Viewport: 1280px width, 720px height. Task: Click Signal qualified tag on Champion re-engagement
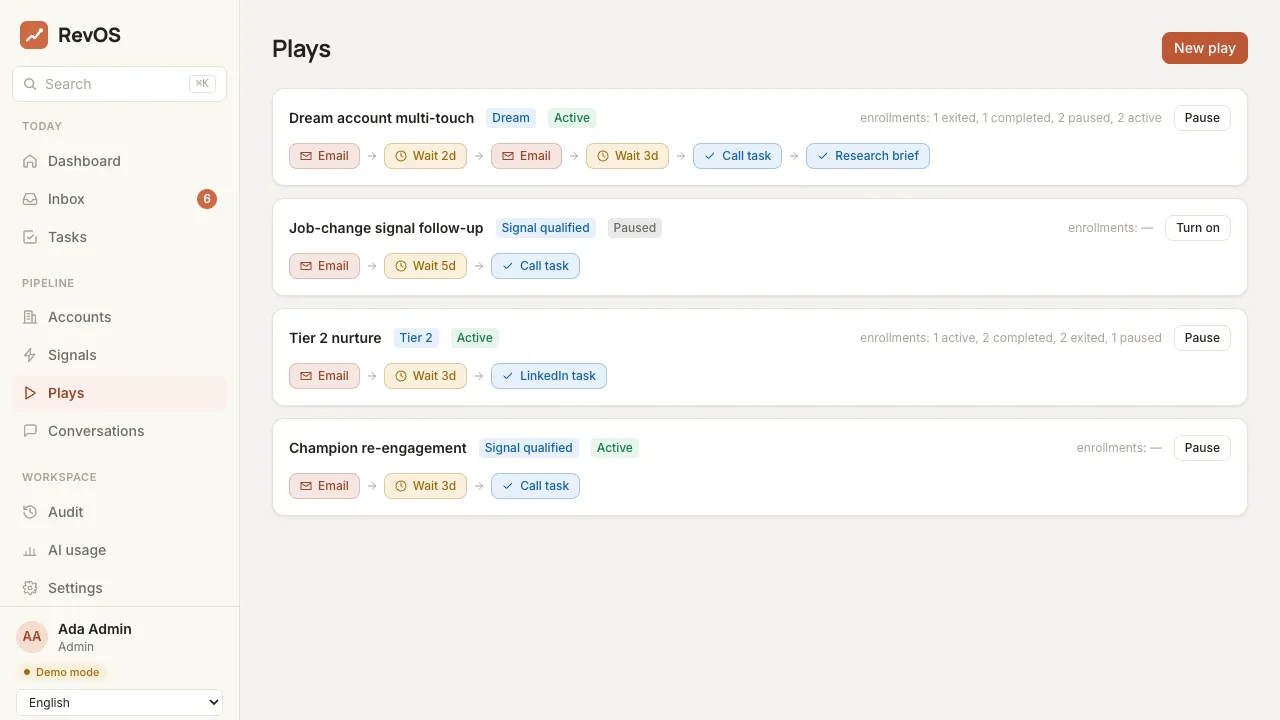(529, 448)
